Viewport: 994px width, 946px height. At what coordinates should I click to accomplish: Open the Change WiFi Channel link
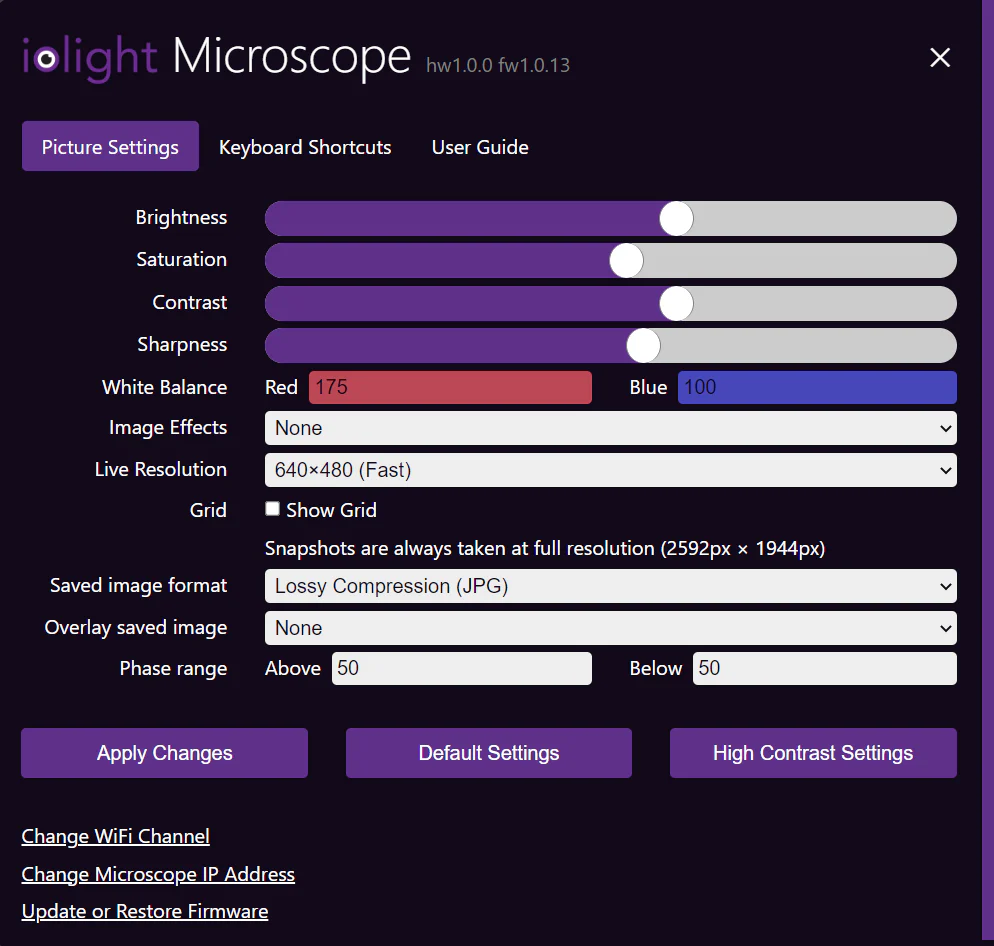click(x=115, y=836)
